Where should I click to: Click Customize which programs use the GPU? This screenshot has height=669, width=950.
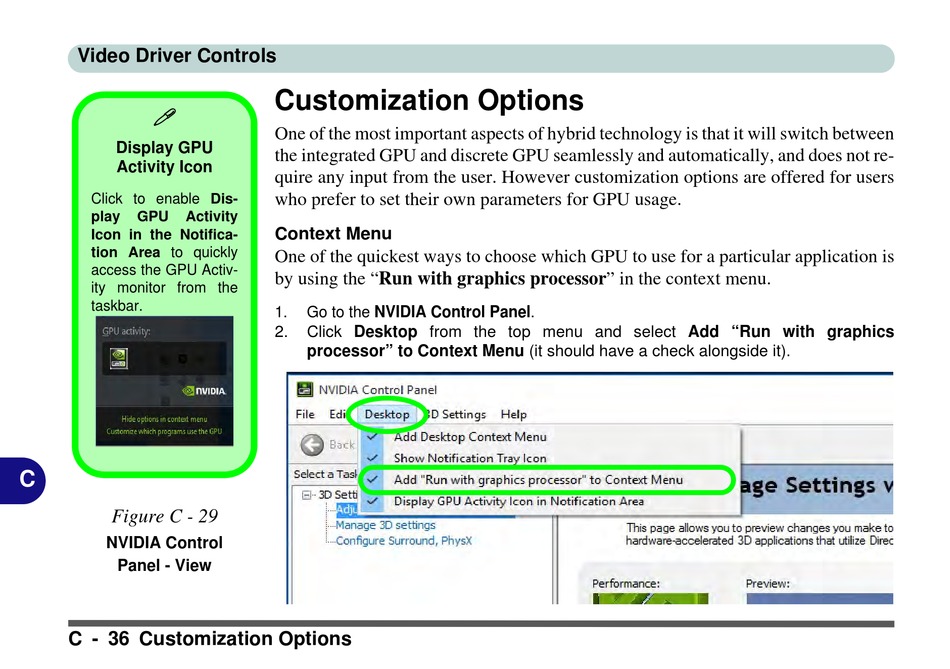164,431
